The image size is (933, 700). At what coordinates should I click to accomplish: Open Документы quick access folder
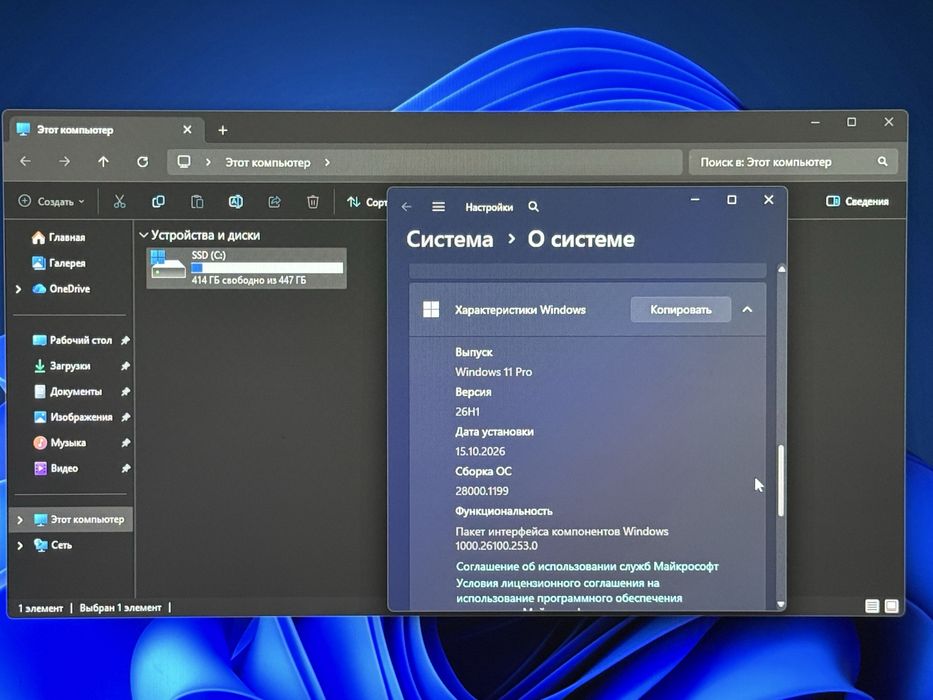pos(67,392)
